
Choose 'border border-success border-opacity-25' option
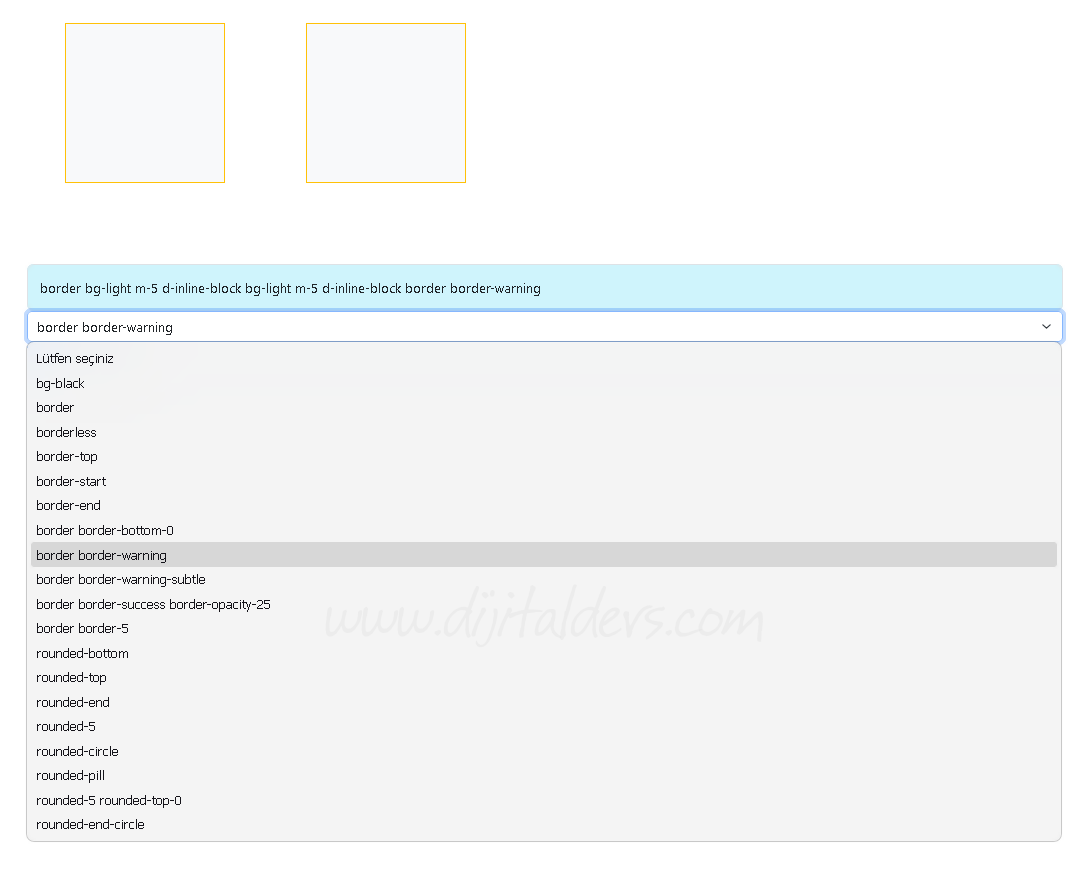(x=153, y=604)
